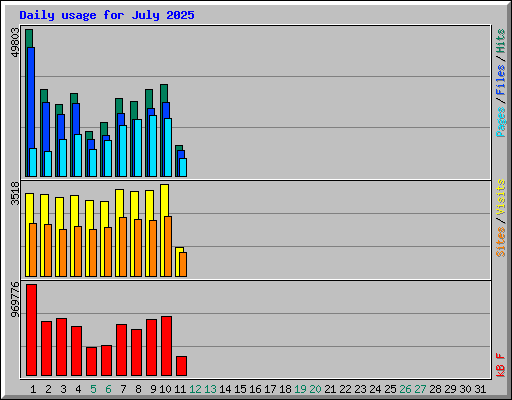This screenshot has width=512, height=400.
Task: Click the red KB bar for day 7
Action: coord(121,350)
